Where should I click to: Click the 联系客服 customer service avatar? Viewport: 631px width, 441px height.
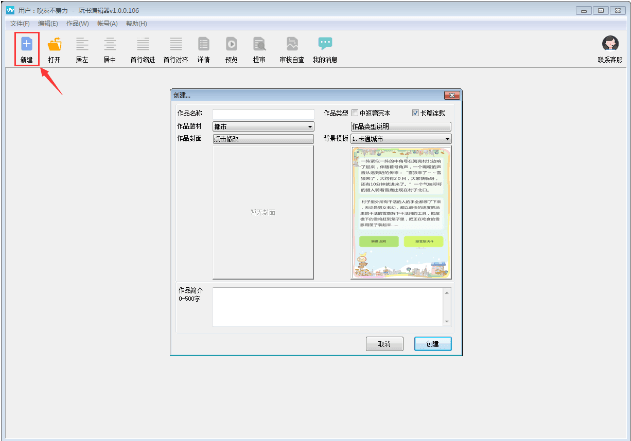point(609,45)
